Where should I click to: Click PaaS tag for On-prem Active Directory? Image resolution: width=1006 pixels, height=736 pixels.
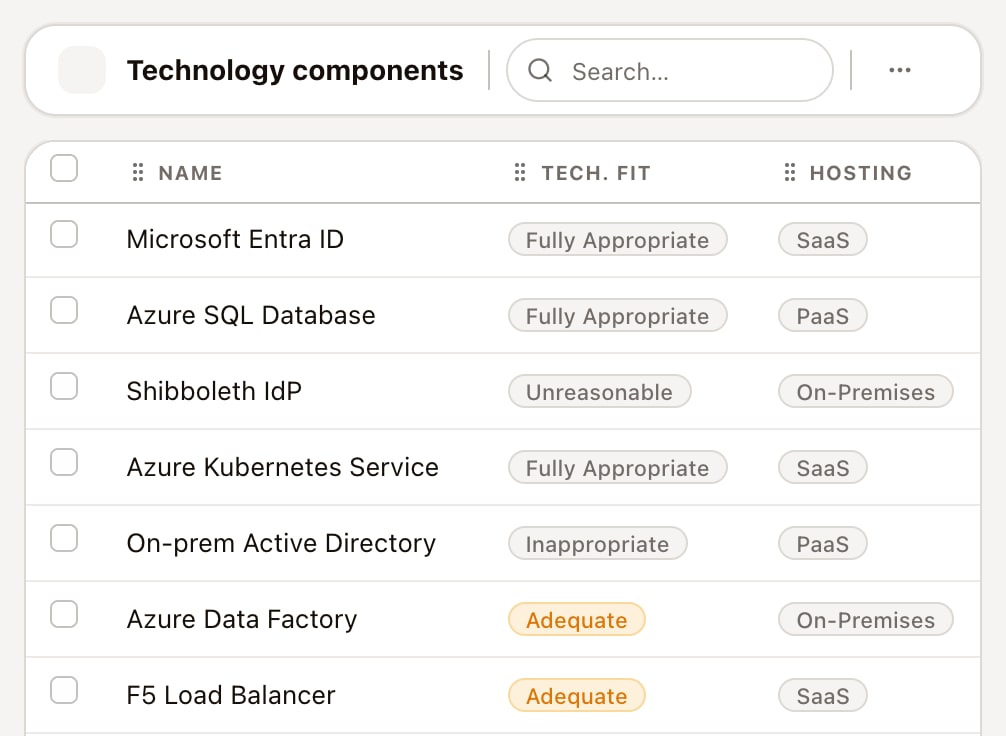823,543
